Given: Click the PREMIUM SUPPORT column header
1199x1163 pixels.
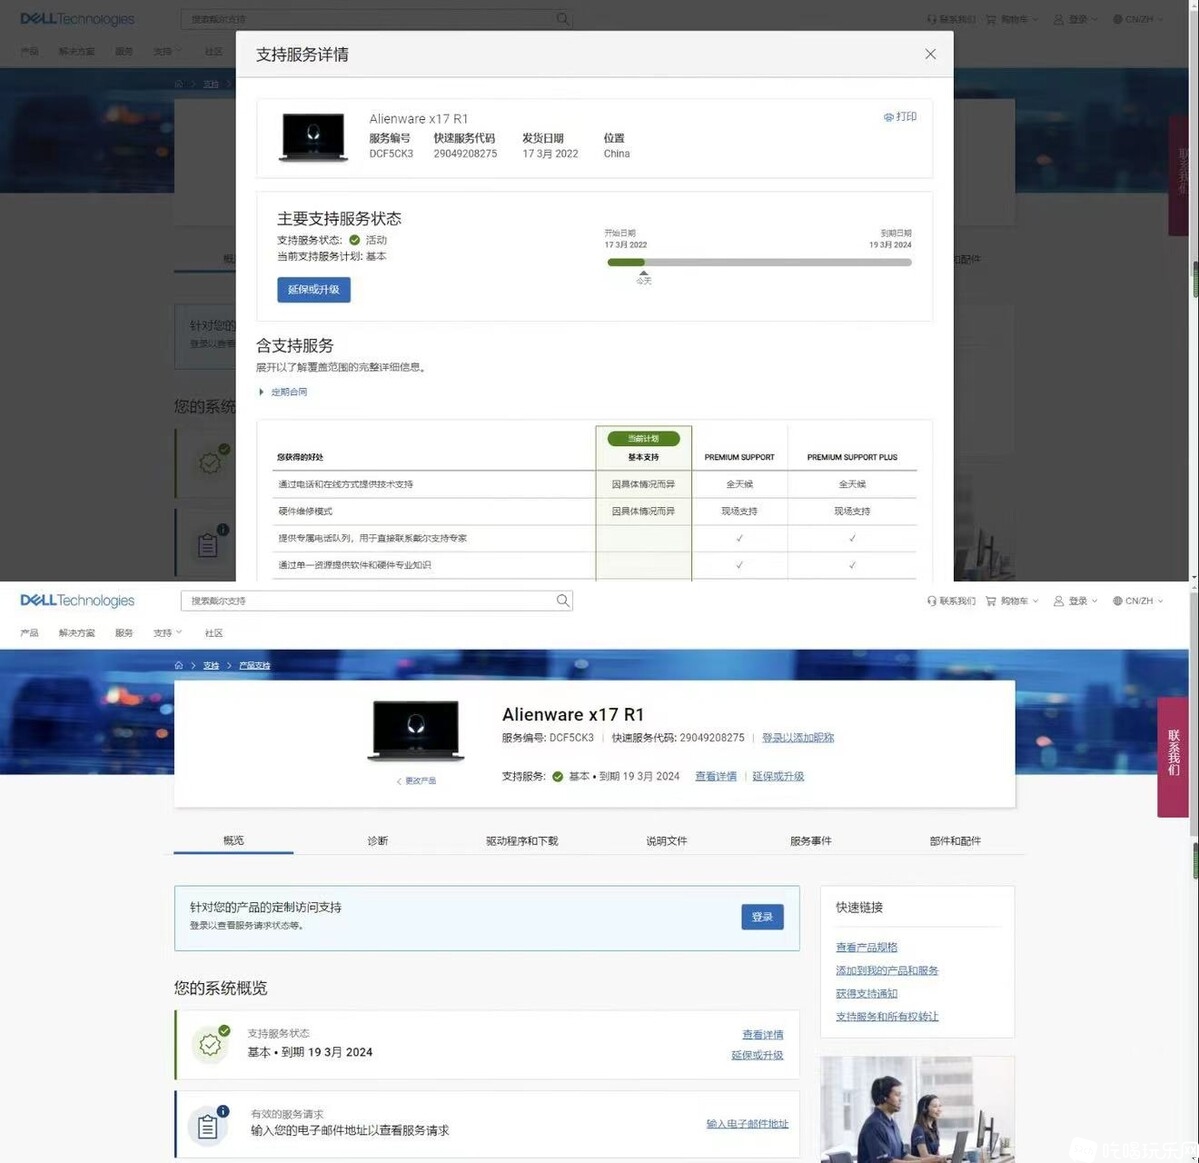Looking at the screenshot, I should tap(739, 457).
